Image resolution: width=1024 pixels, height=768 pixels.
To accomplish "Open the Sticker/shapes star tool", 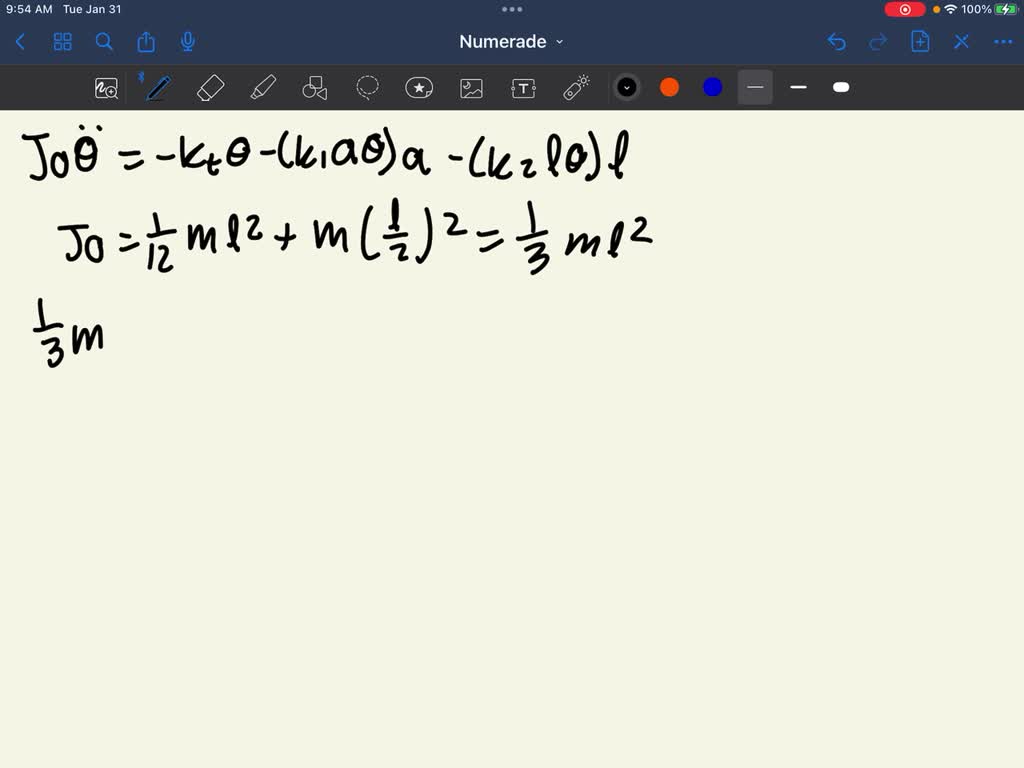I will [x=419, y=87].
